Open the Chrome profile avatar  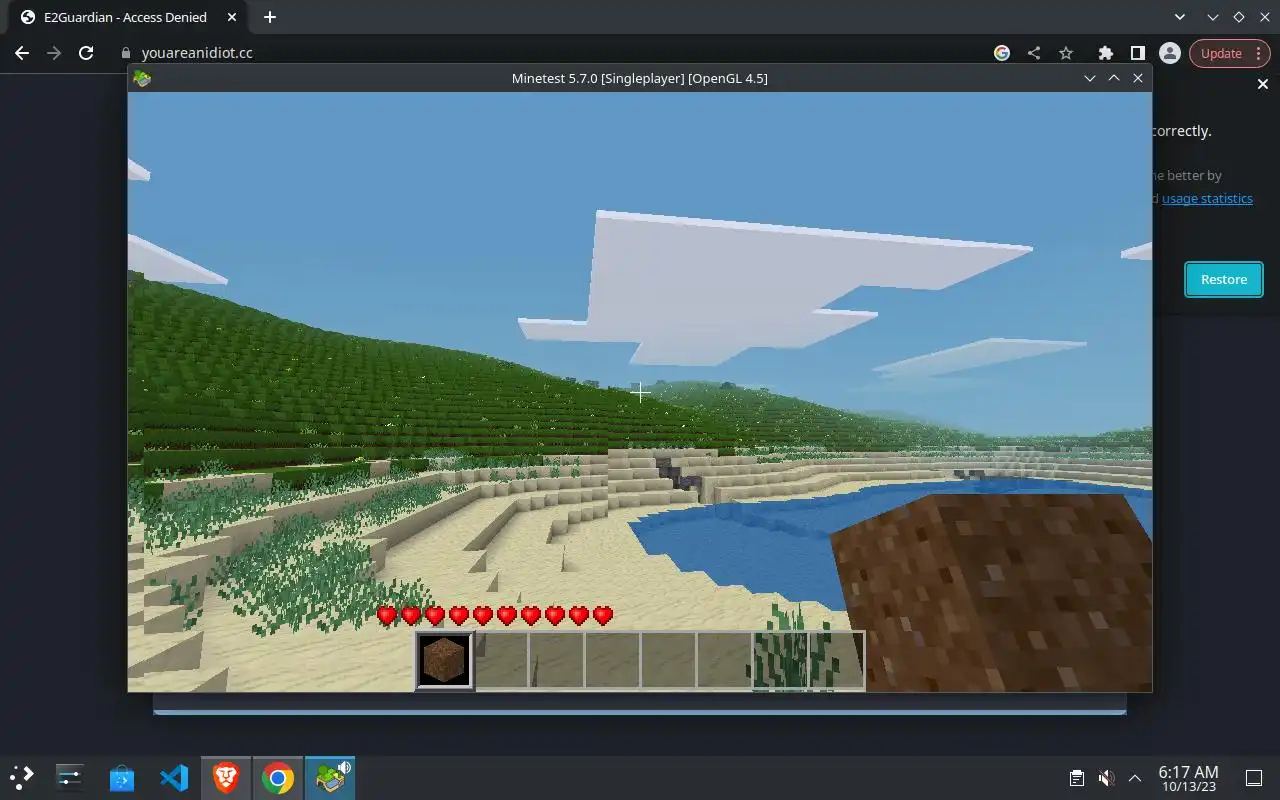click(1169, 53)
